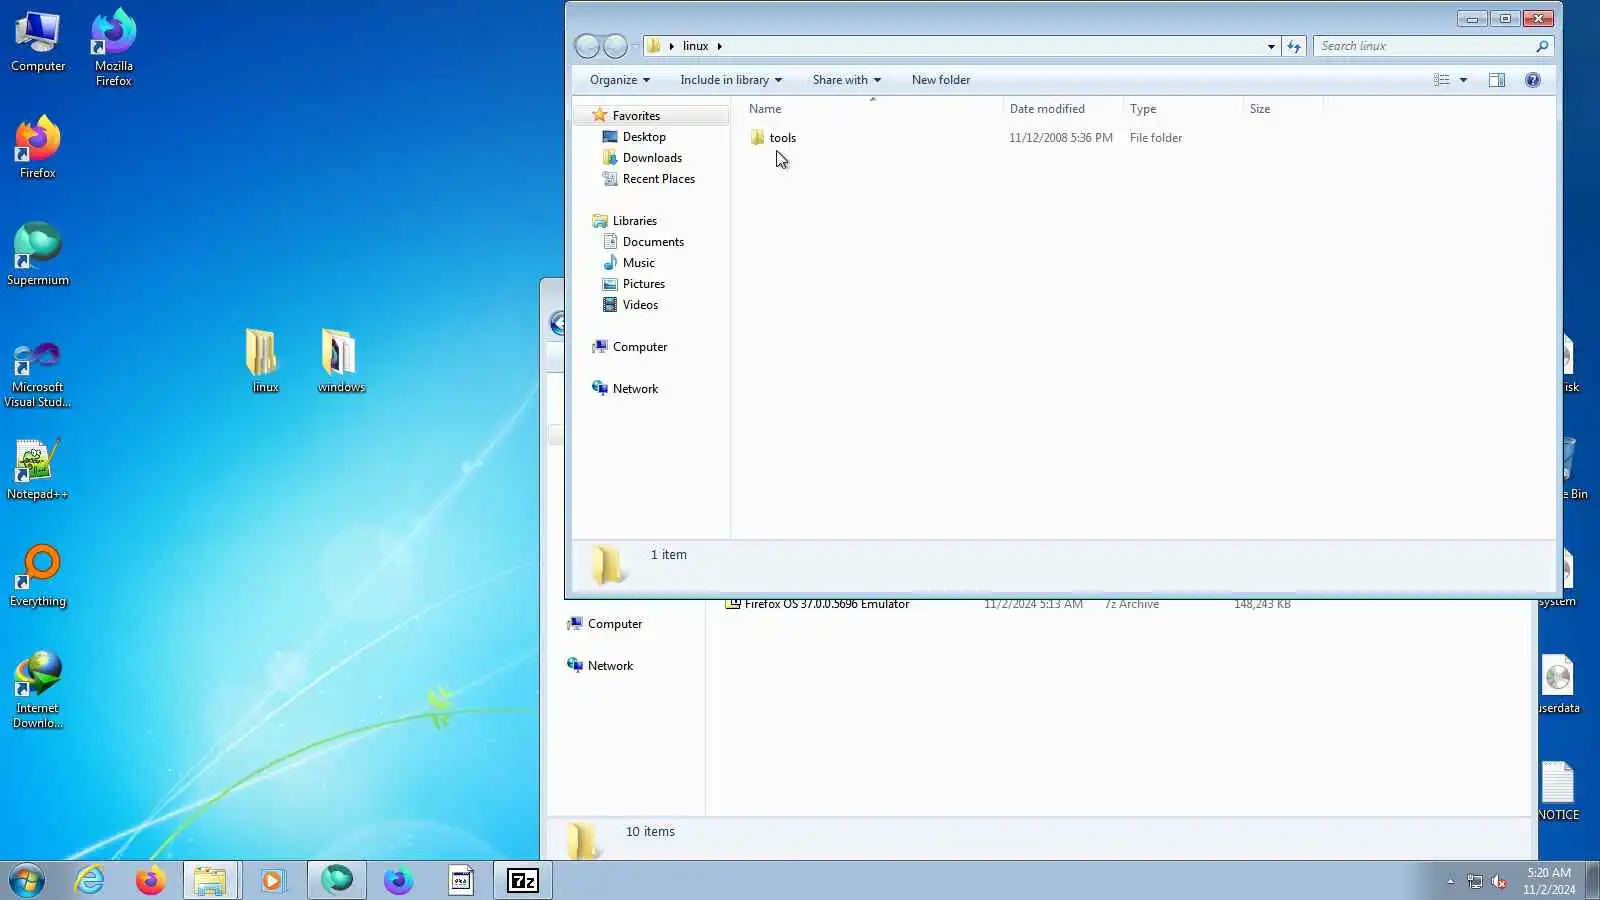1600x900 pixels.
Task: Change view using the view mode icon
Action: tap(1442, 80)
